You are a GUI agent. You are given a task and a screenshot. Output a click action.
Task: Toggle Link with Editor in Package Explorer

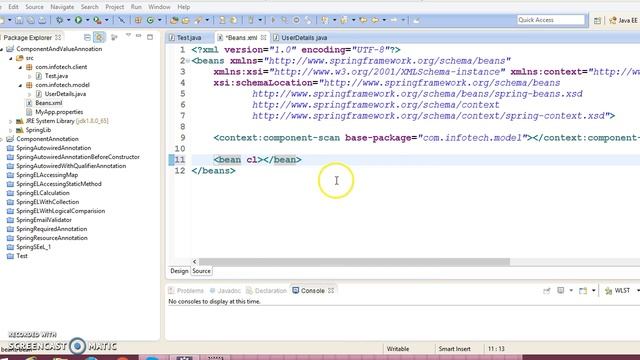(x=99, y=38)
